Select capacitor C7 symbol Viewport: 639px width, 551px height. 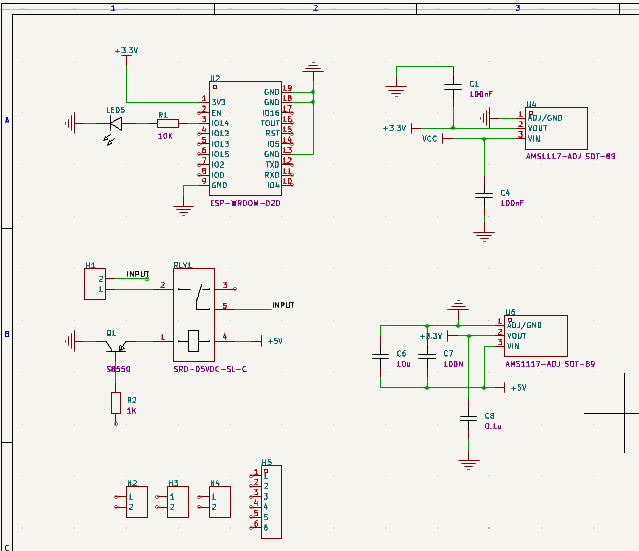427,357
